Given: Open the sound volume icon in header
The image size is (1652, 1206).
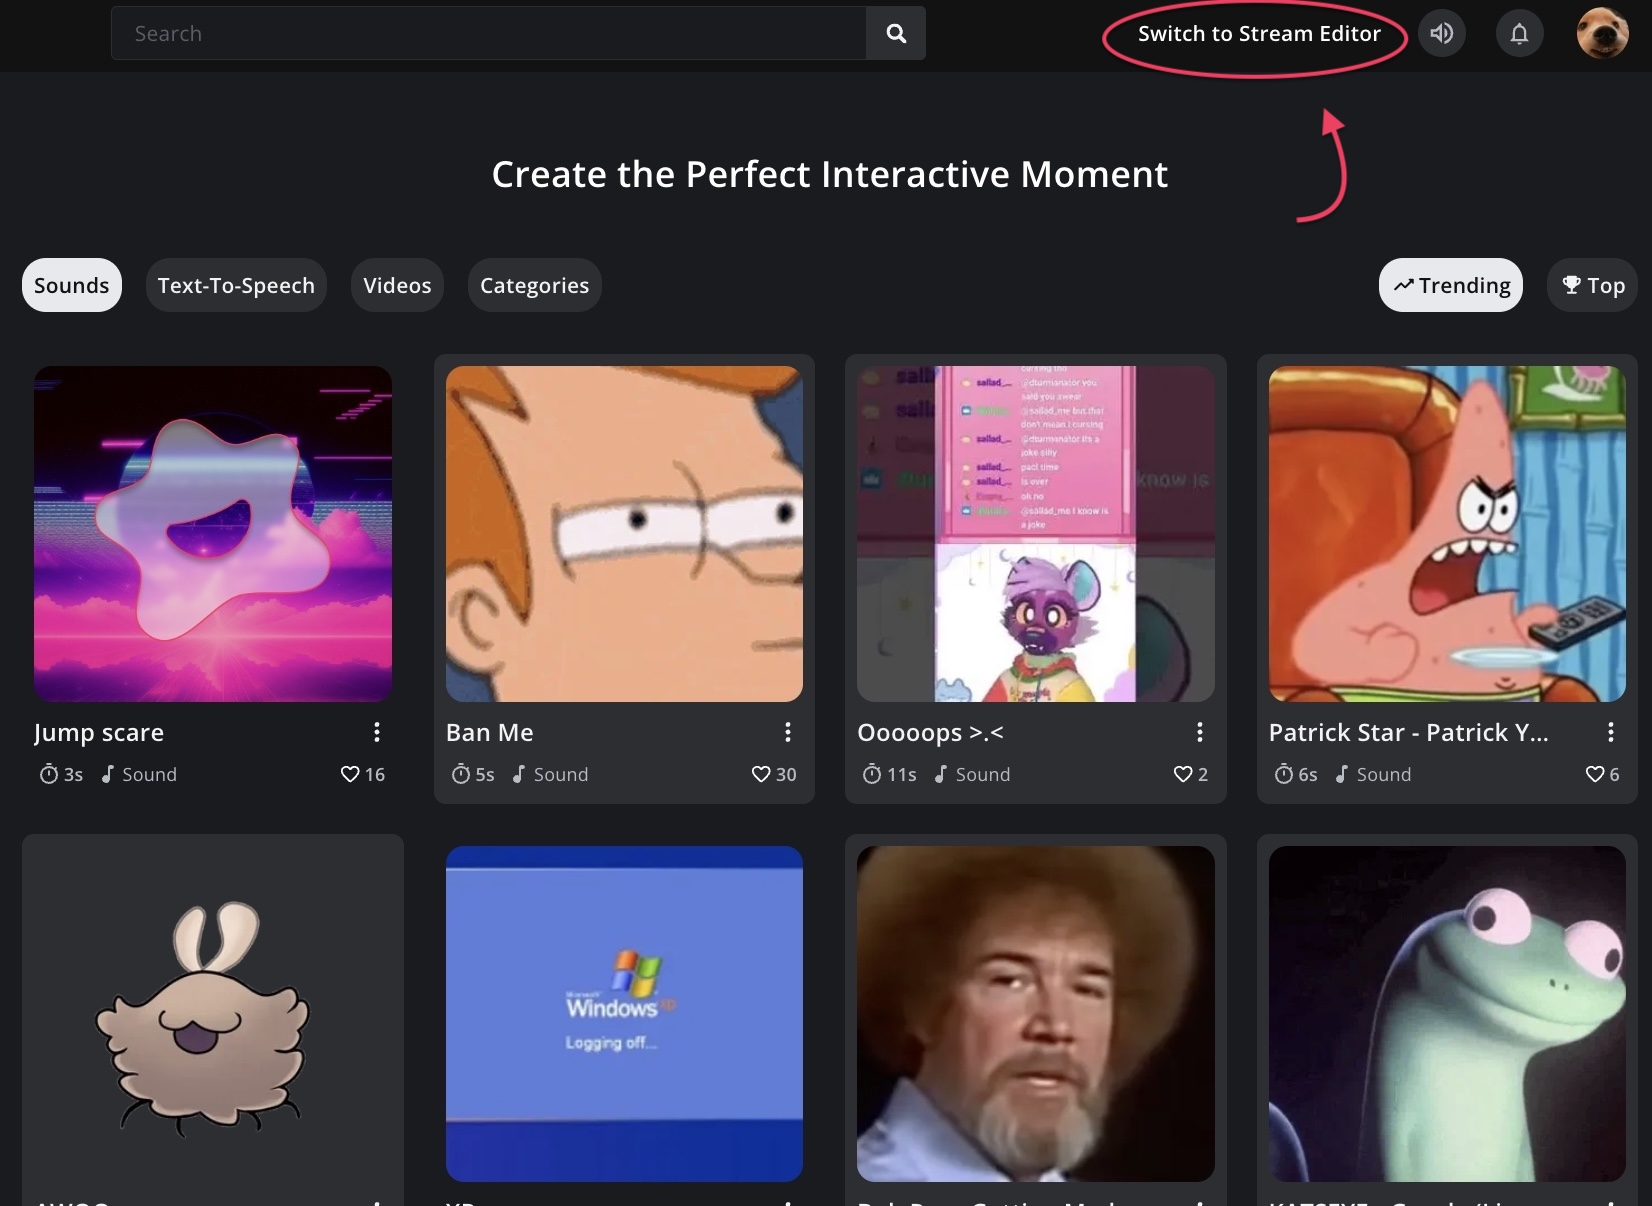Looking at the screenshot, I should tap(1441, 34).
